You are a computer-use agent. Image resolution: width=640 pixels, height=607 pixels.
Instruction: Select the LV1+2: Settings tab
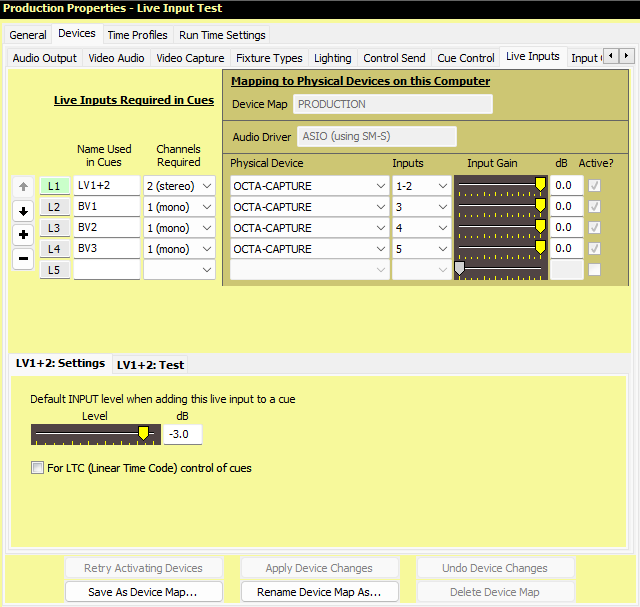coord(60,363)
